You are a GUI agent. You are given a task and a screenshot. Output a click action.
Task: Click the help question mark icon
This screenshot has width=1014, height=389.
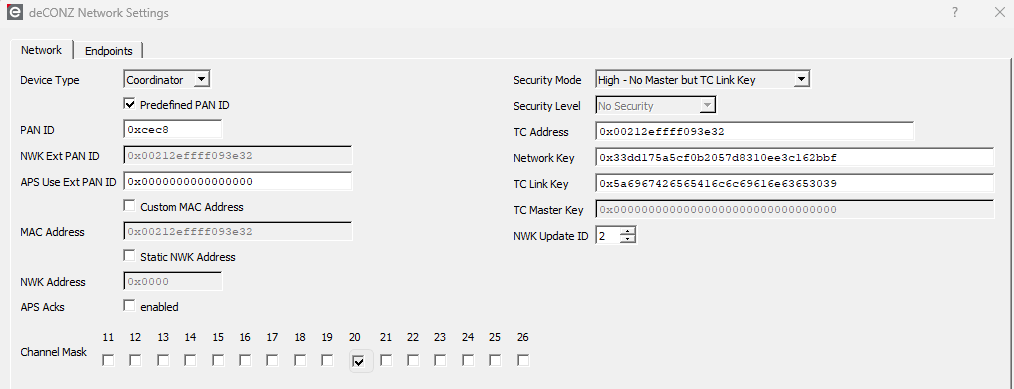coord(955,12)
